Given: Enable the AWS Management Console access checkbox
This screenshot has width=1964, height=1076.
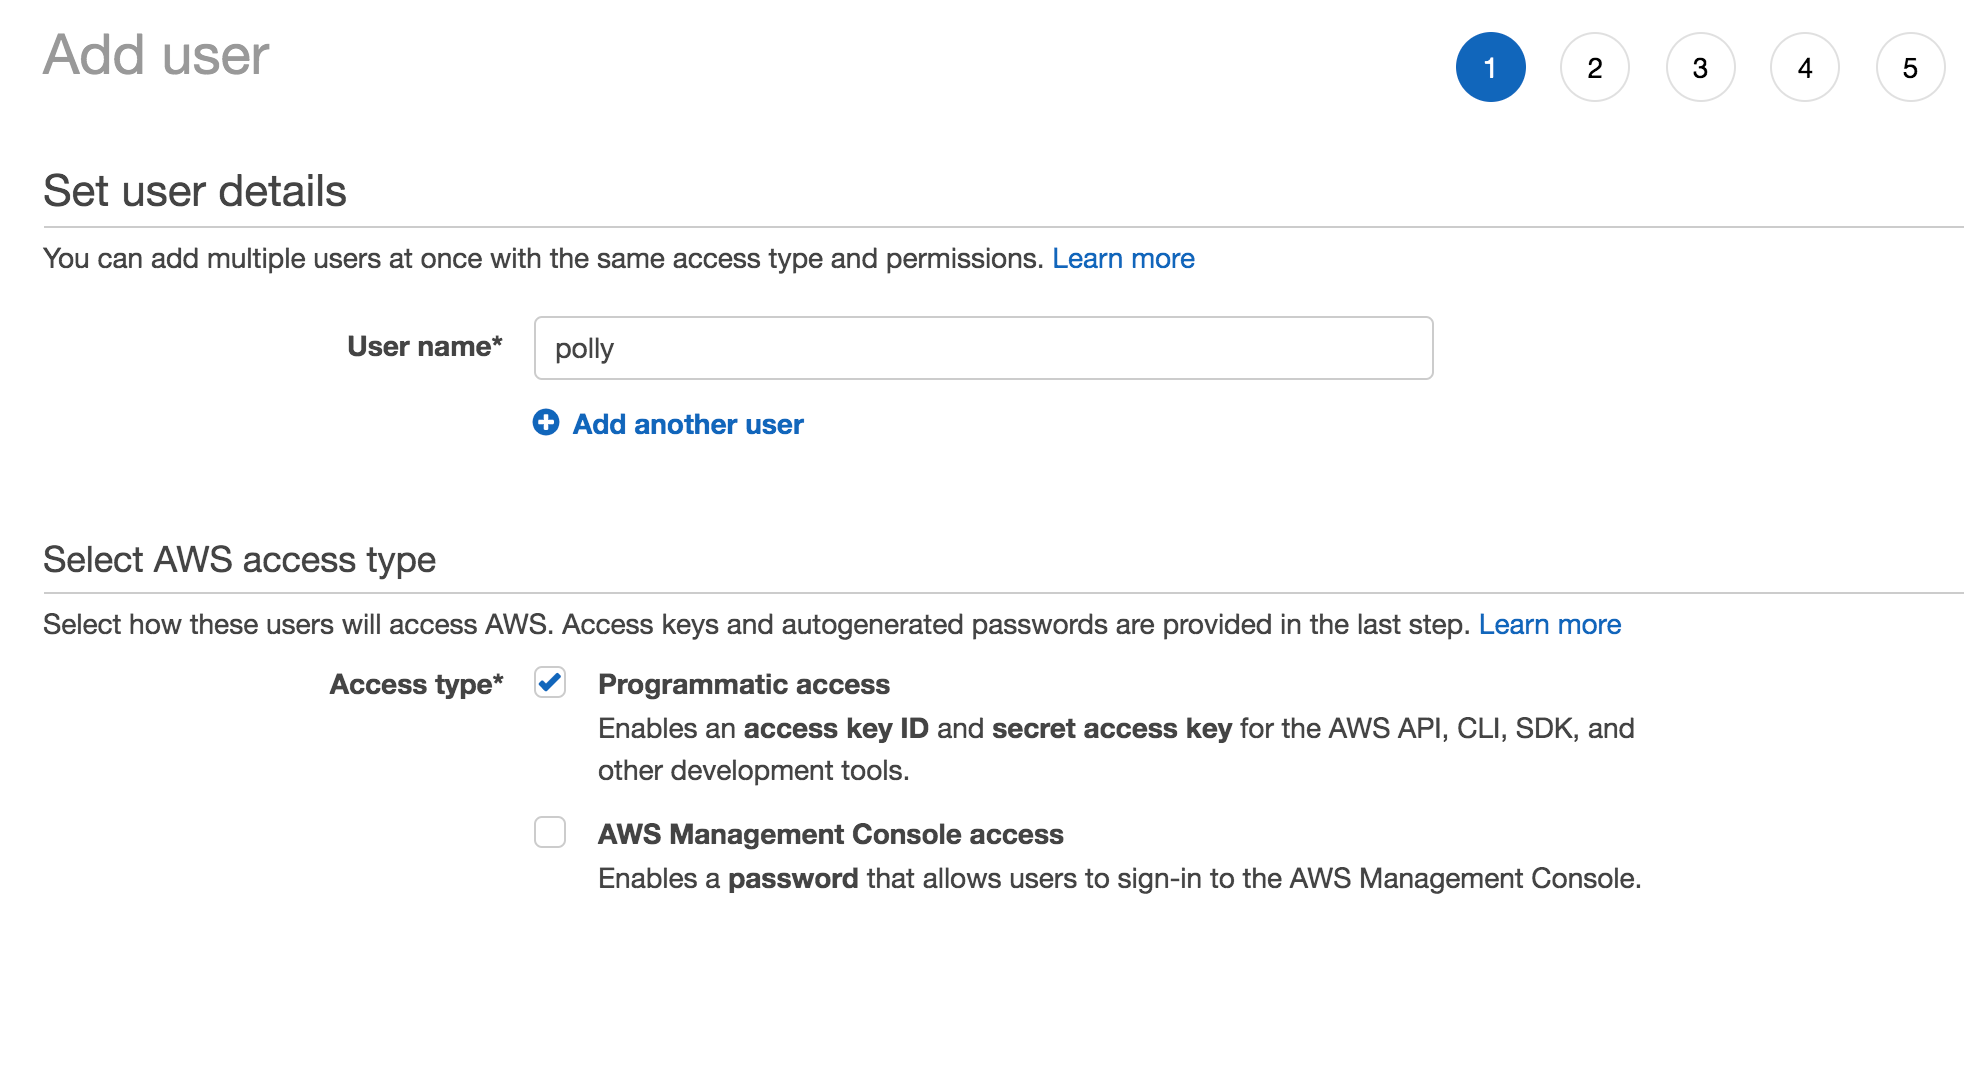Looking at the screenshot, I should [x=550, y=832].
